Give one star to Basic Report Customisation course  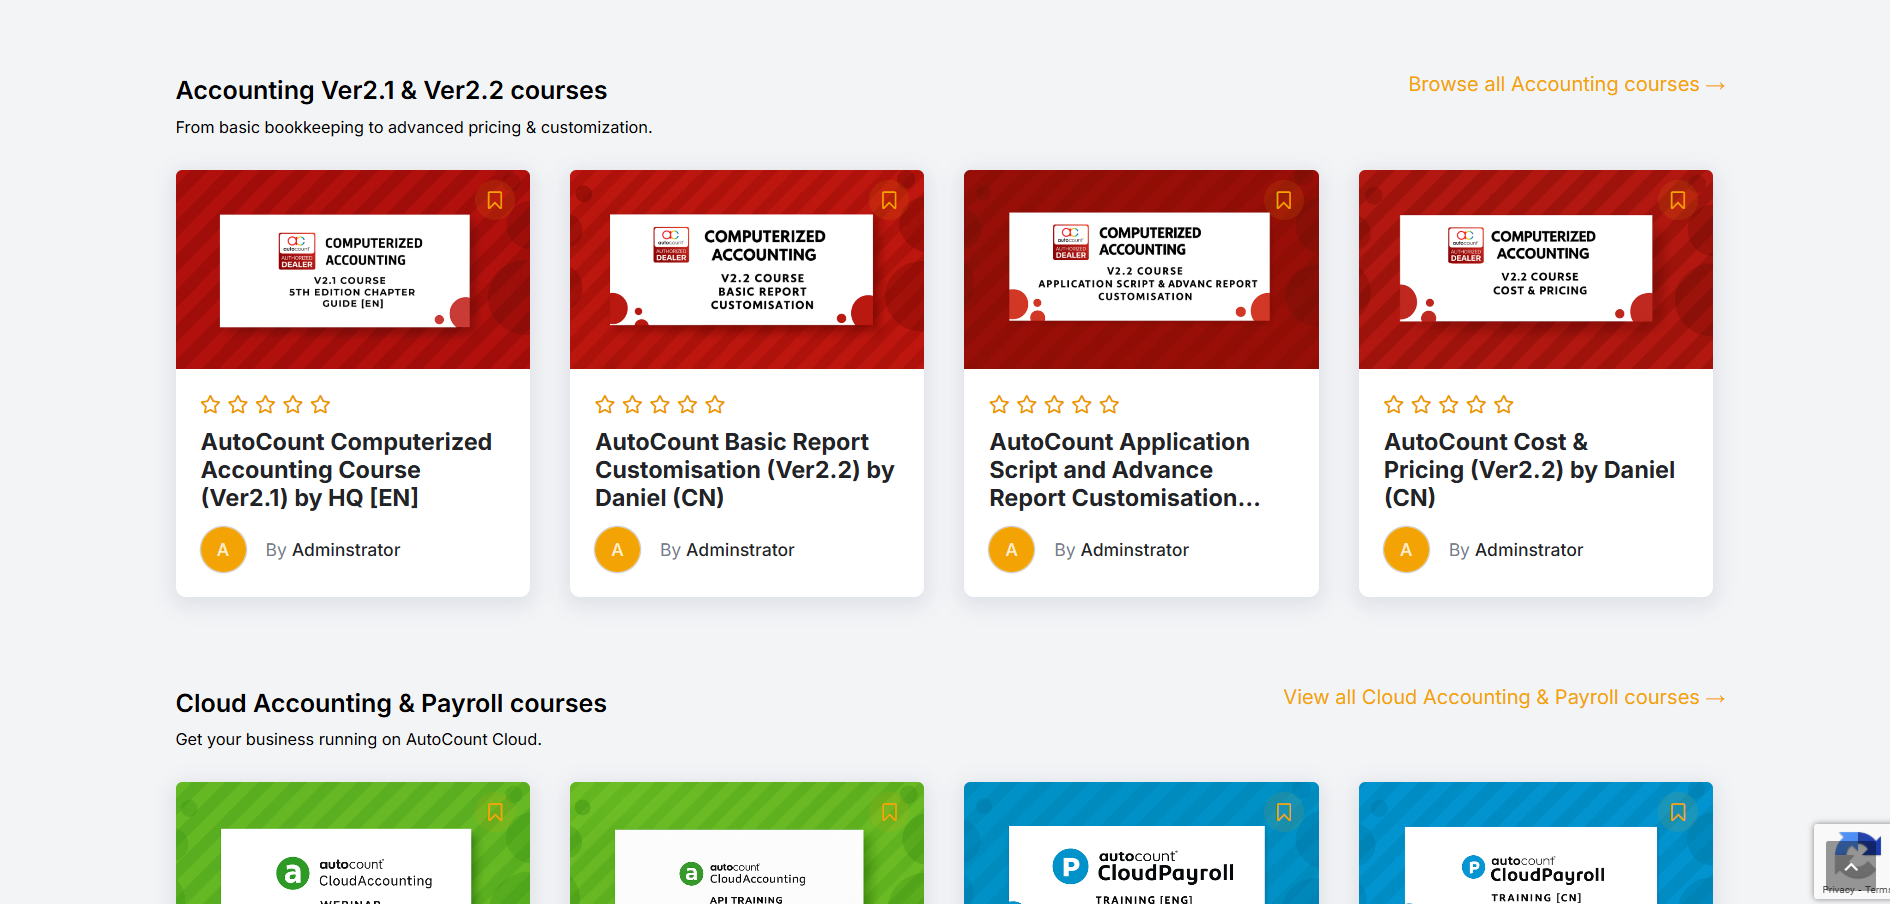[604, 404]
